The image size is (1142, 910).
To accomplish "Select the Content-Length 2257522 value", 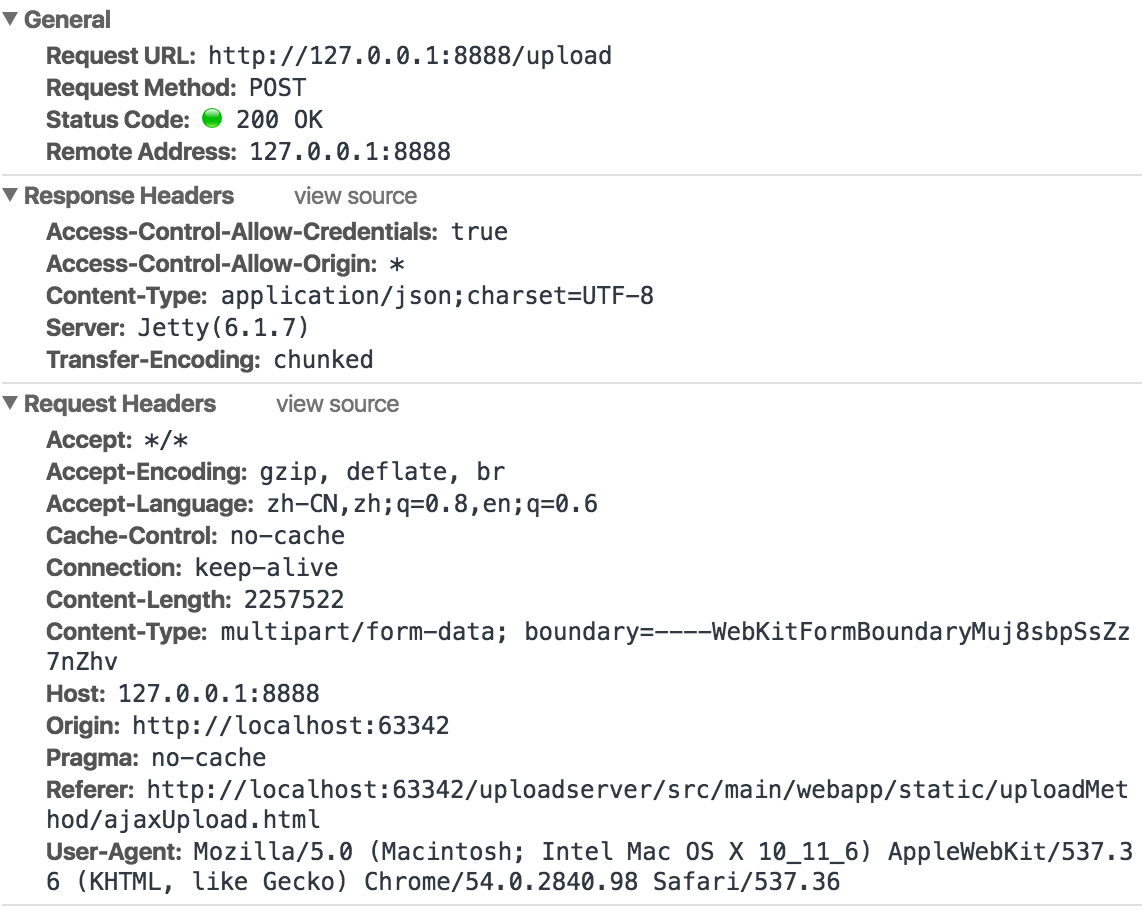I will click(294, 600).
